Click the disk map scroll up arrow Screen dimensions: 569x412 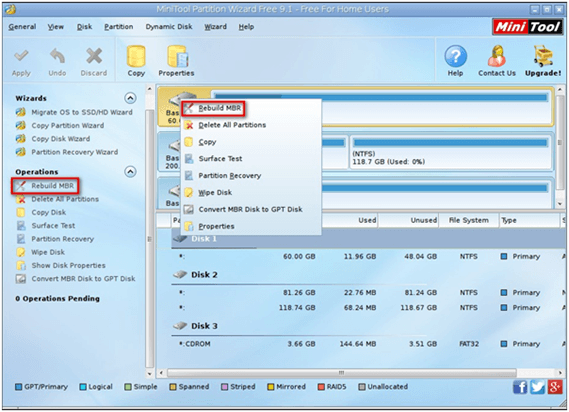coord(560,89)
